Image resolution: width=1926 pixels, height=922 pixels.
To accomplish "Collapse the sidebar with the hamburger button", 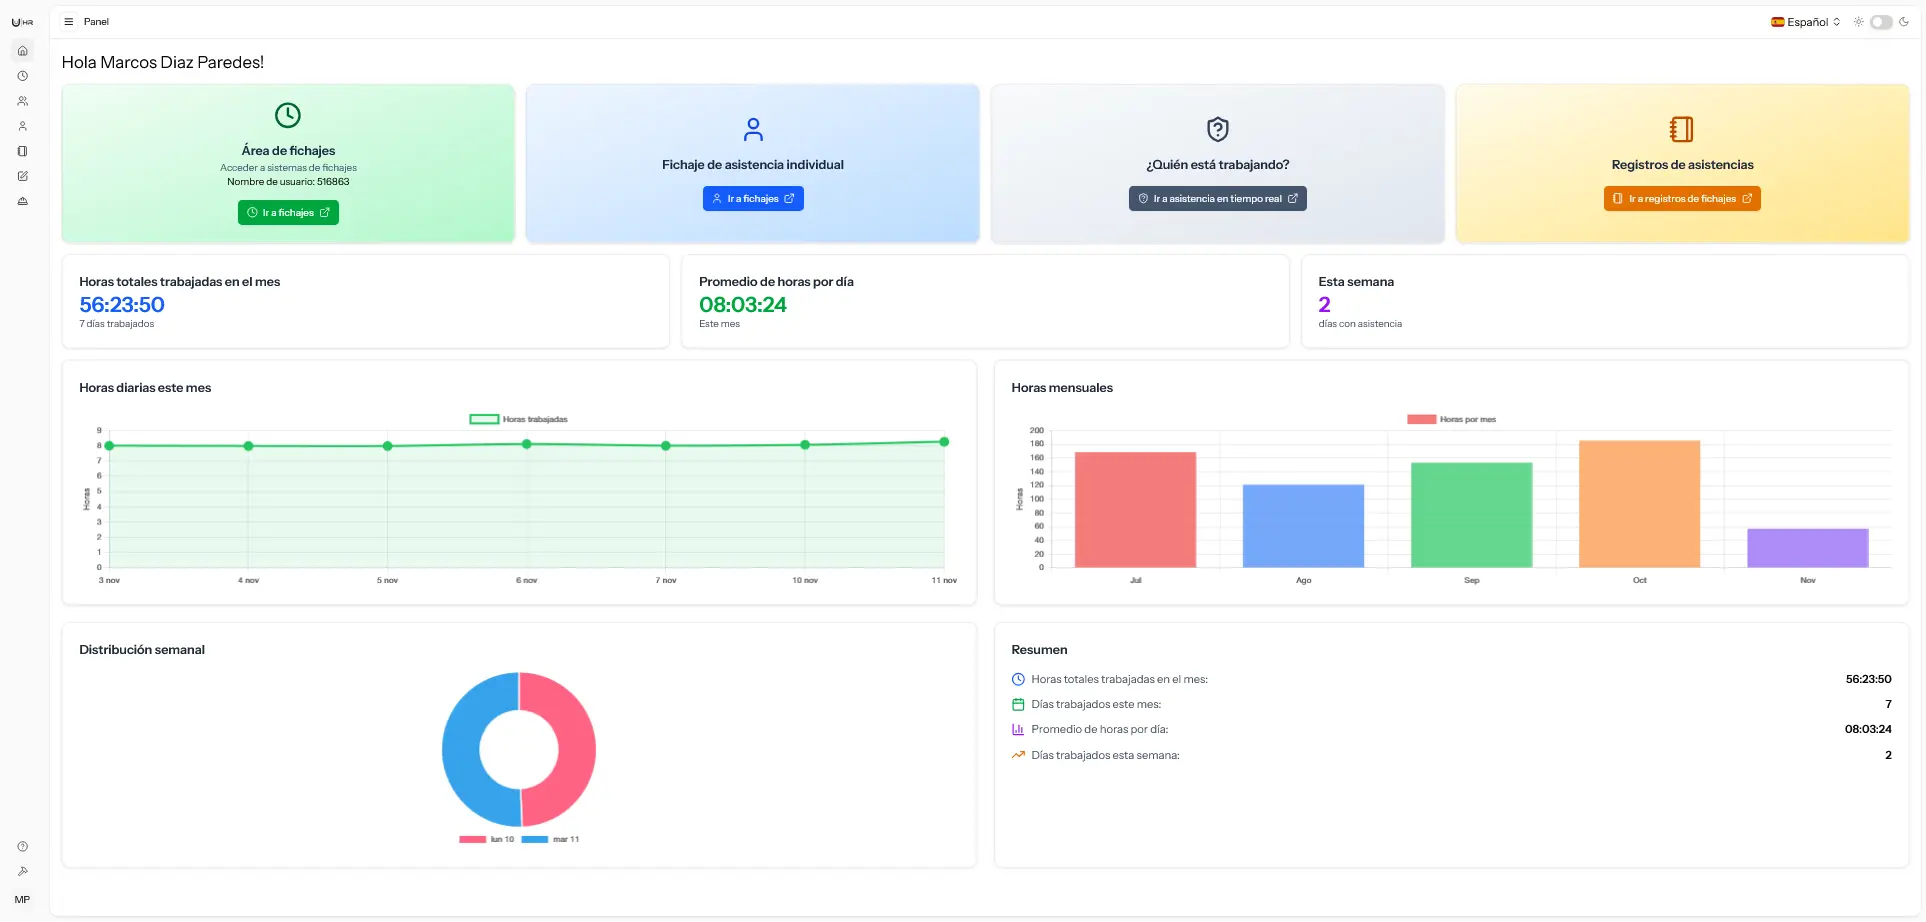I will tap(68, 22).
